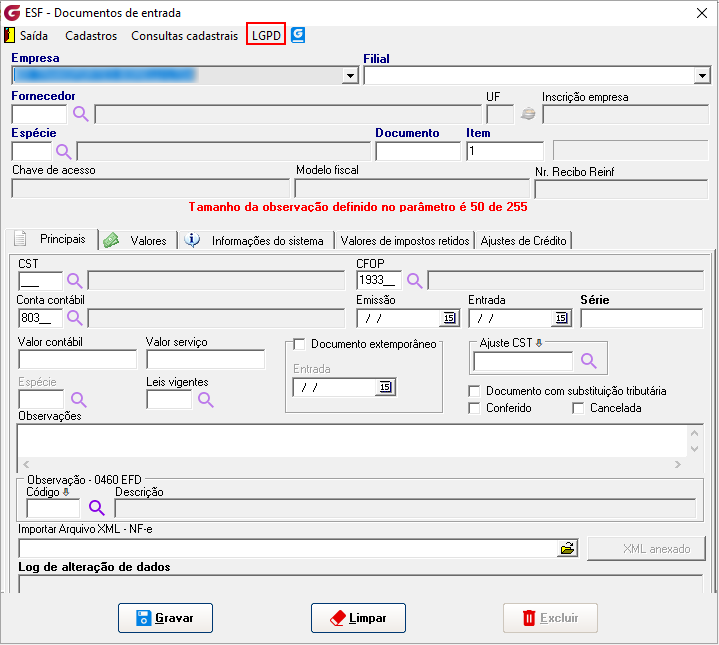Screen dimensions: 719x645
Task: Mark the document as Cancelada
Action: 578,408
